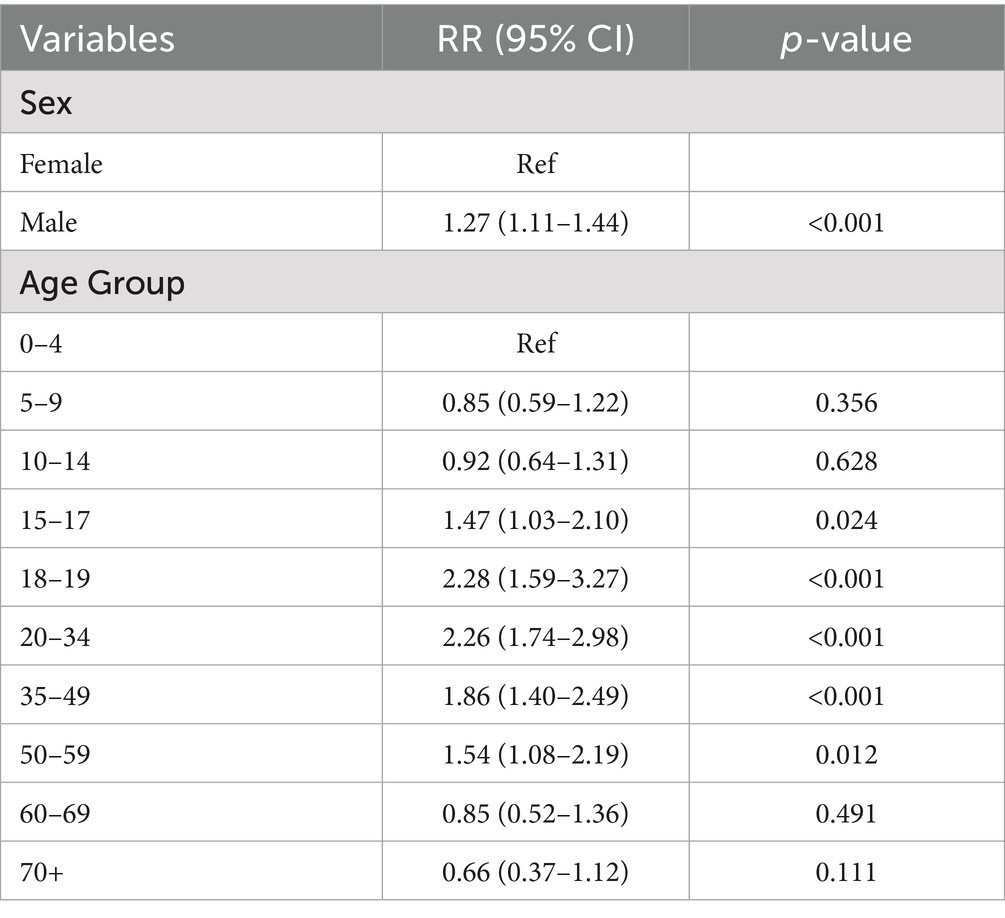
Task: Select the Male RR value 1.27 (1.11–1.44)
Action: [x=535, y=221]
